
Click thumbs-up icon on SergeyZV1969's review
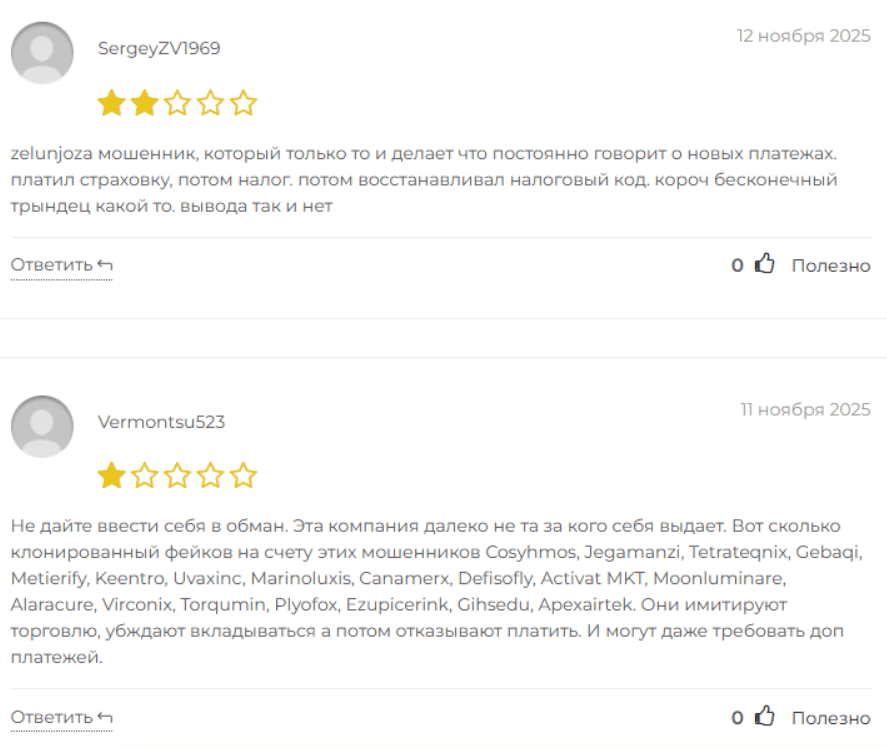tap(765, 265)
